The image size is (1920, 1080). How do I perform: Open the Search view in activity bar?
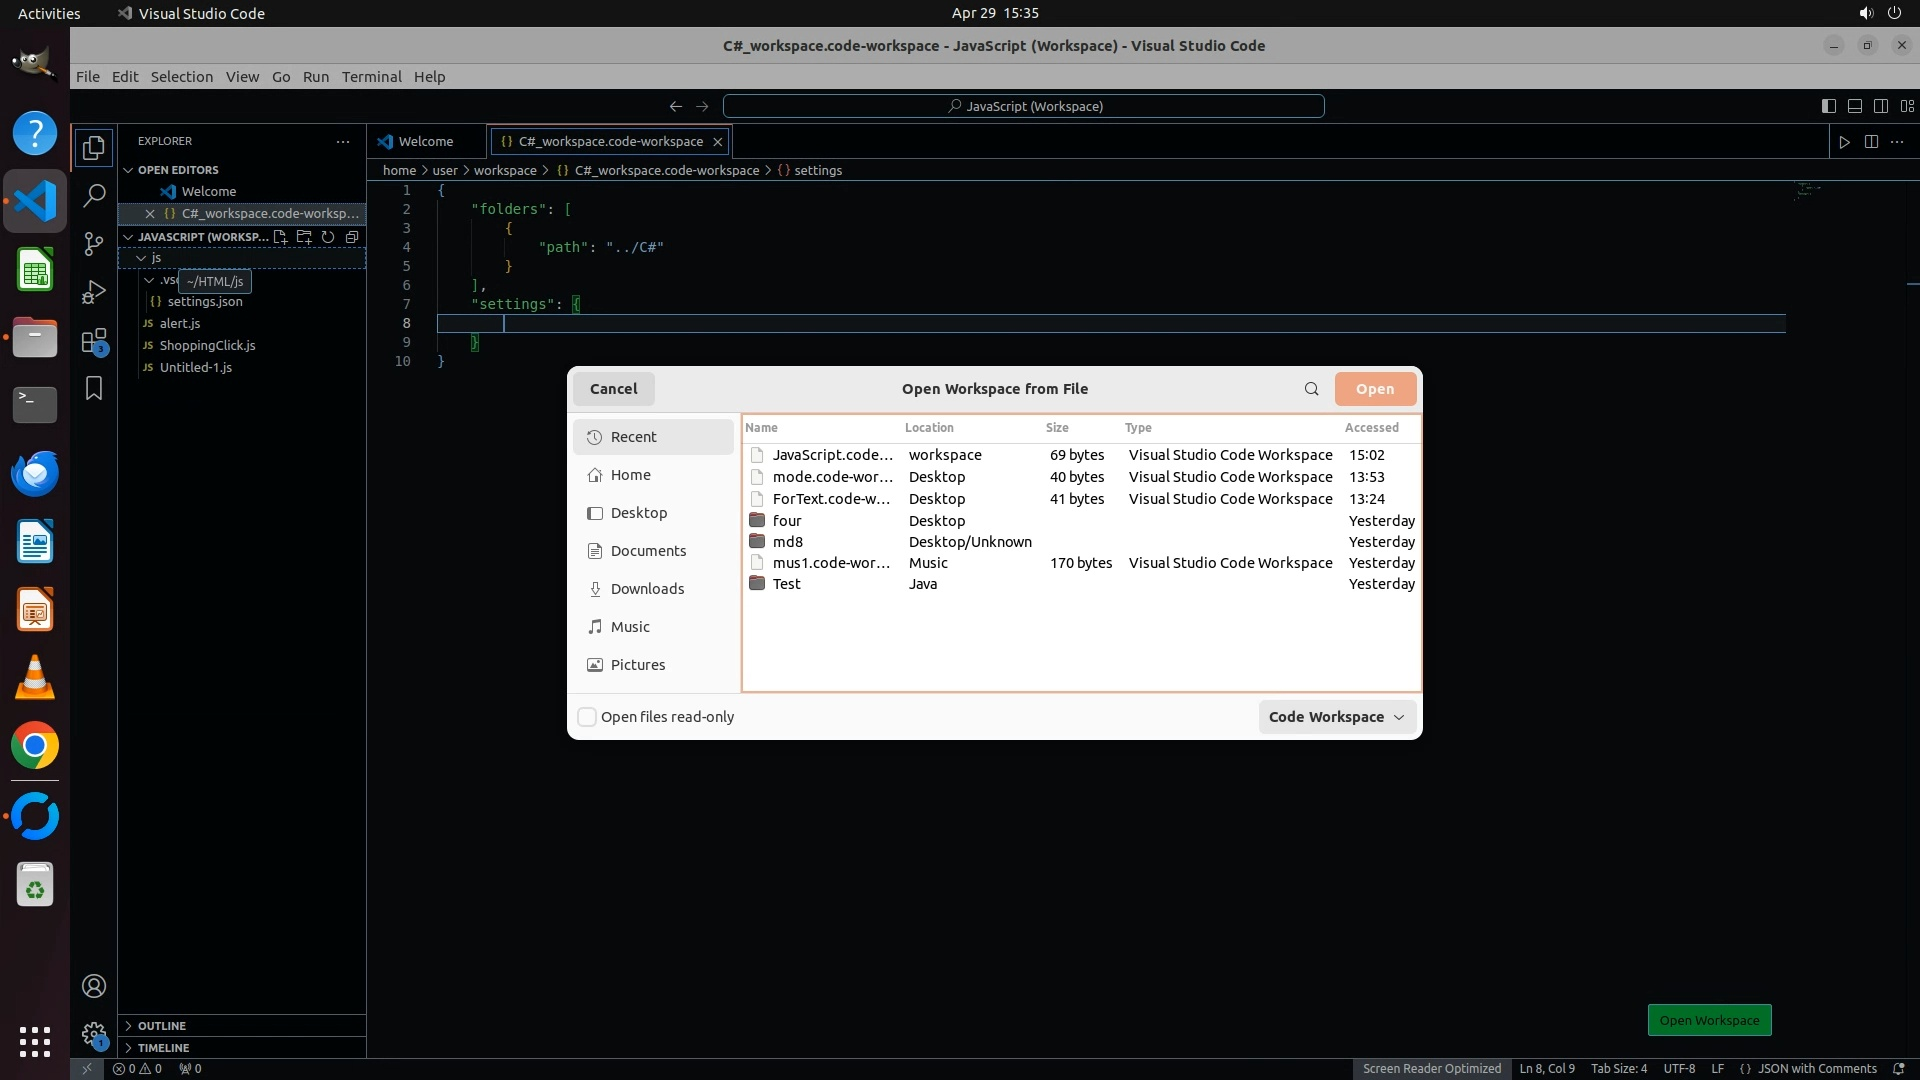[94, 195]
